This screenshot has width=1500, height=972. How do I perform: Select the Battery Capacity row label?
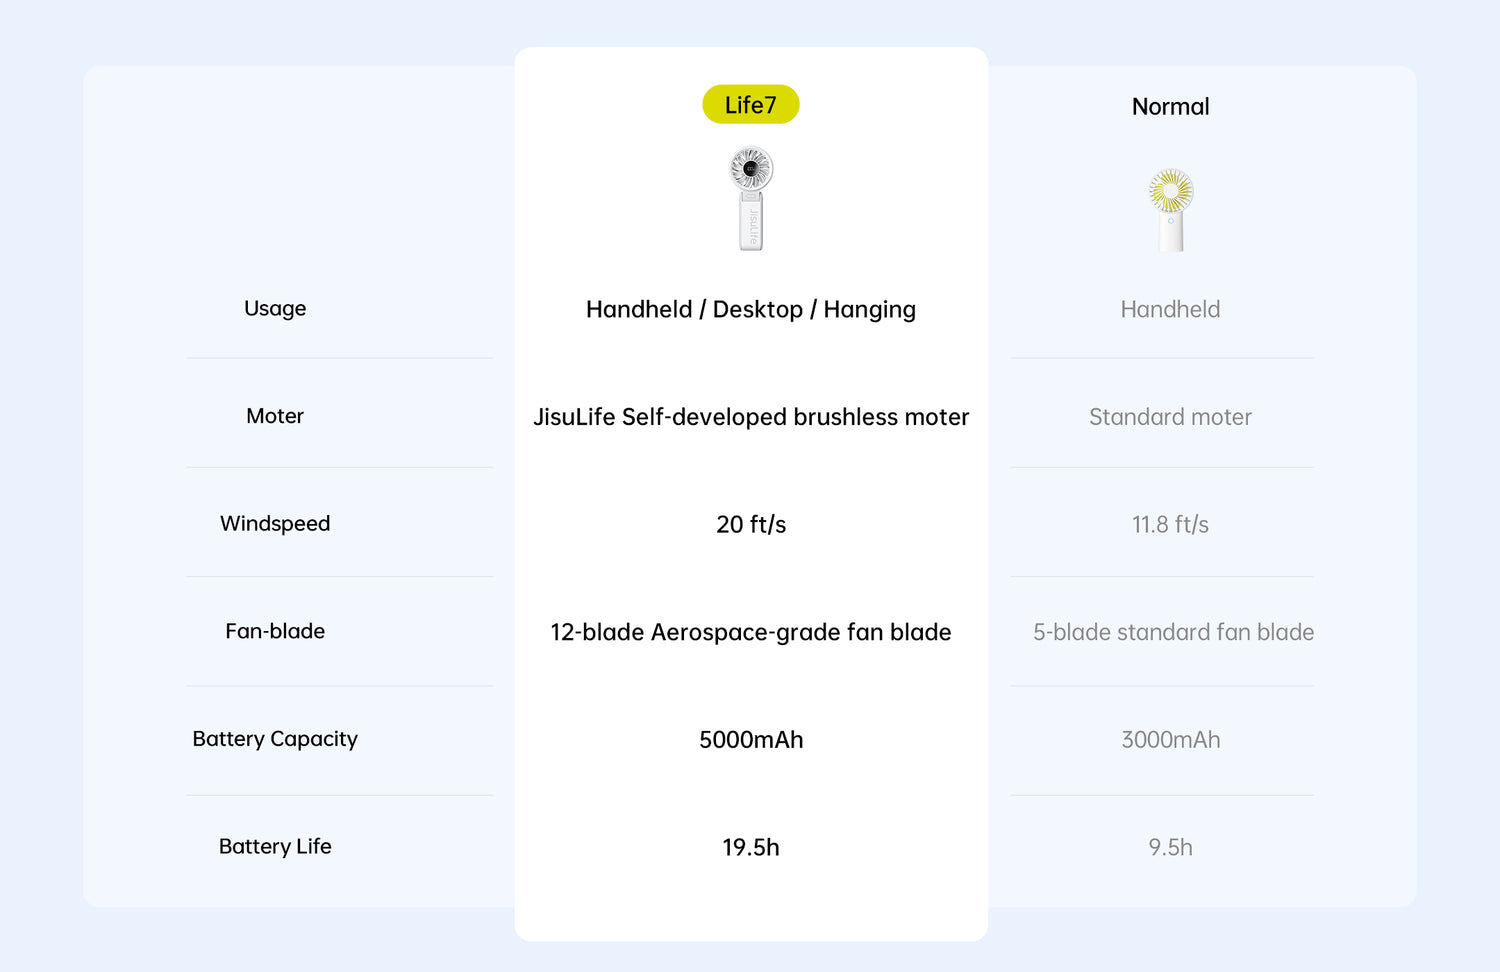[275, 739]
